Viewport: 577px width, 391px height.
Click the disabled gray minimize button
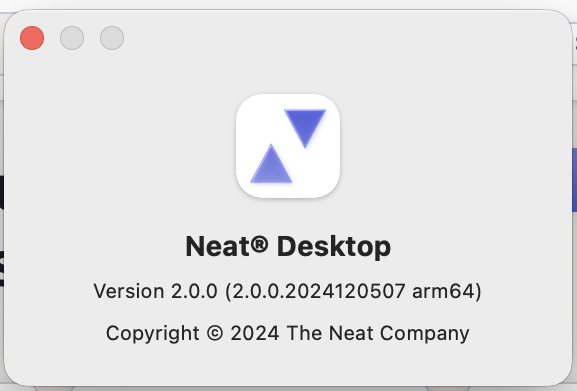tap(72, 38)
